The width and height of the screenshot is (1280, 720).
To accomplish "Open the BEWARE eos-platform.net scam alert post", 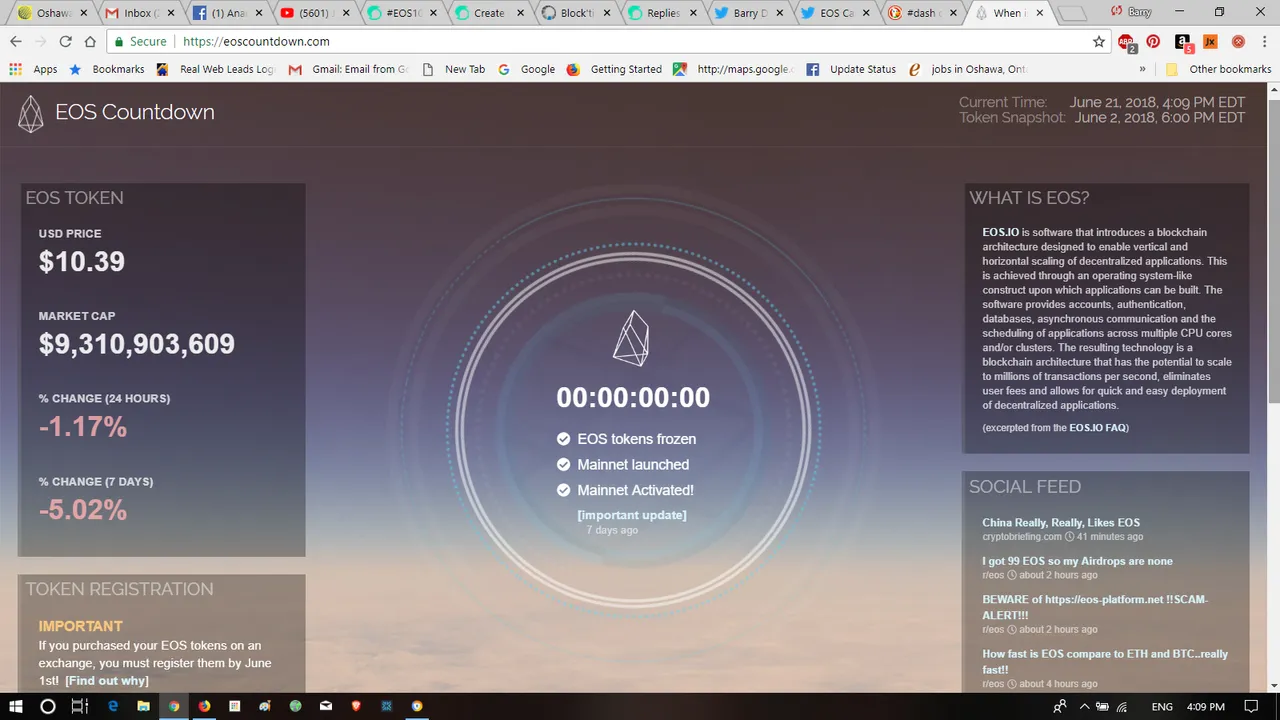I will click(x=1095, y=607).
